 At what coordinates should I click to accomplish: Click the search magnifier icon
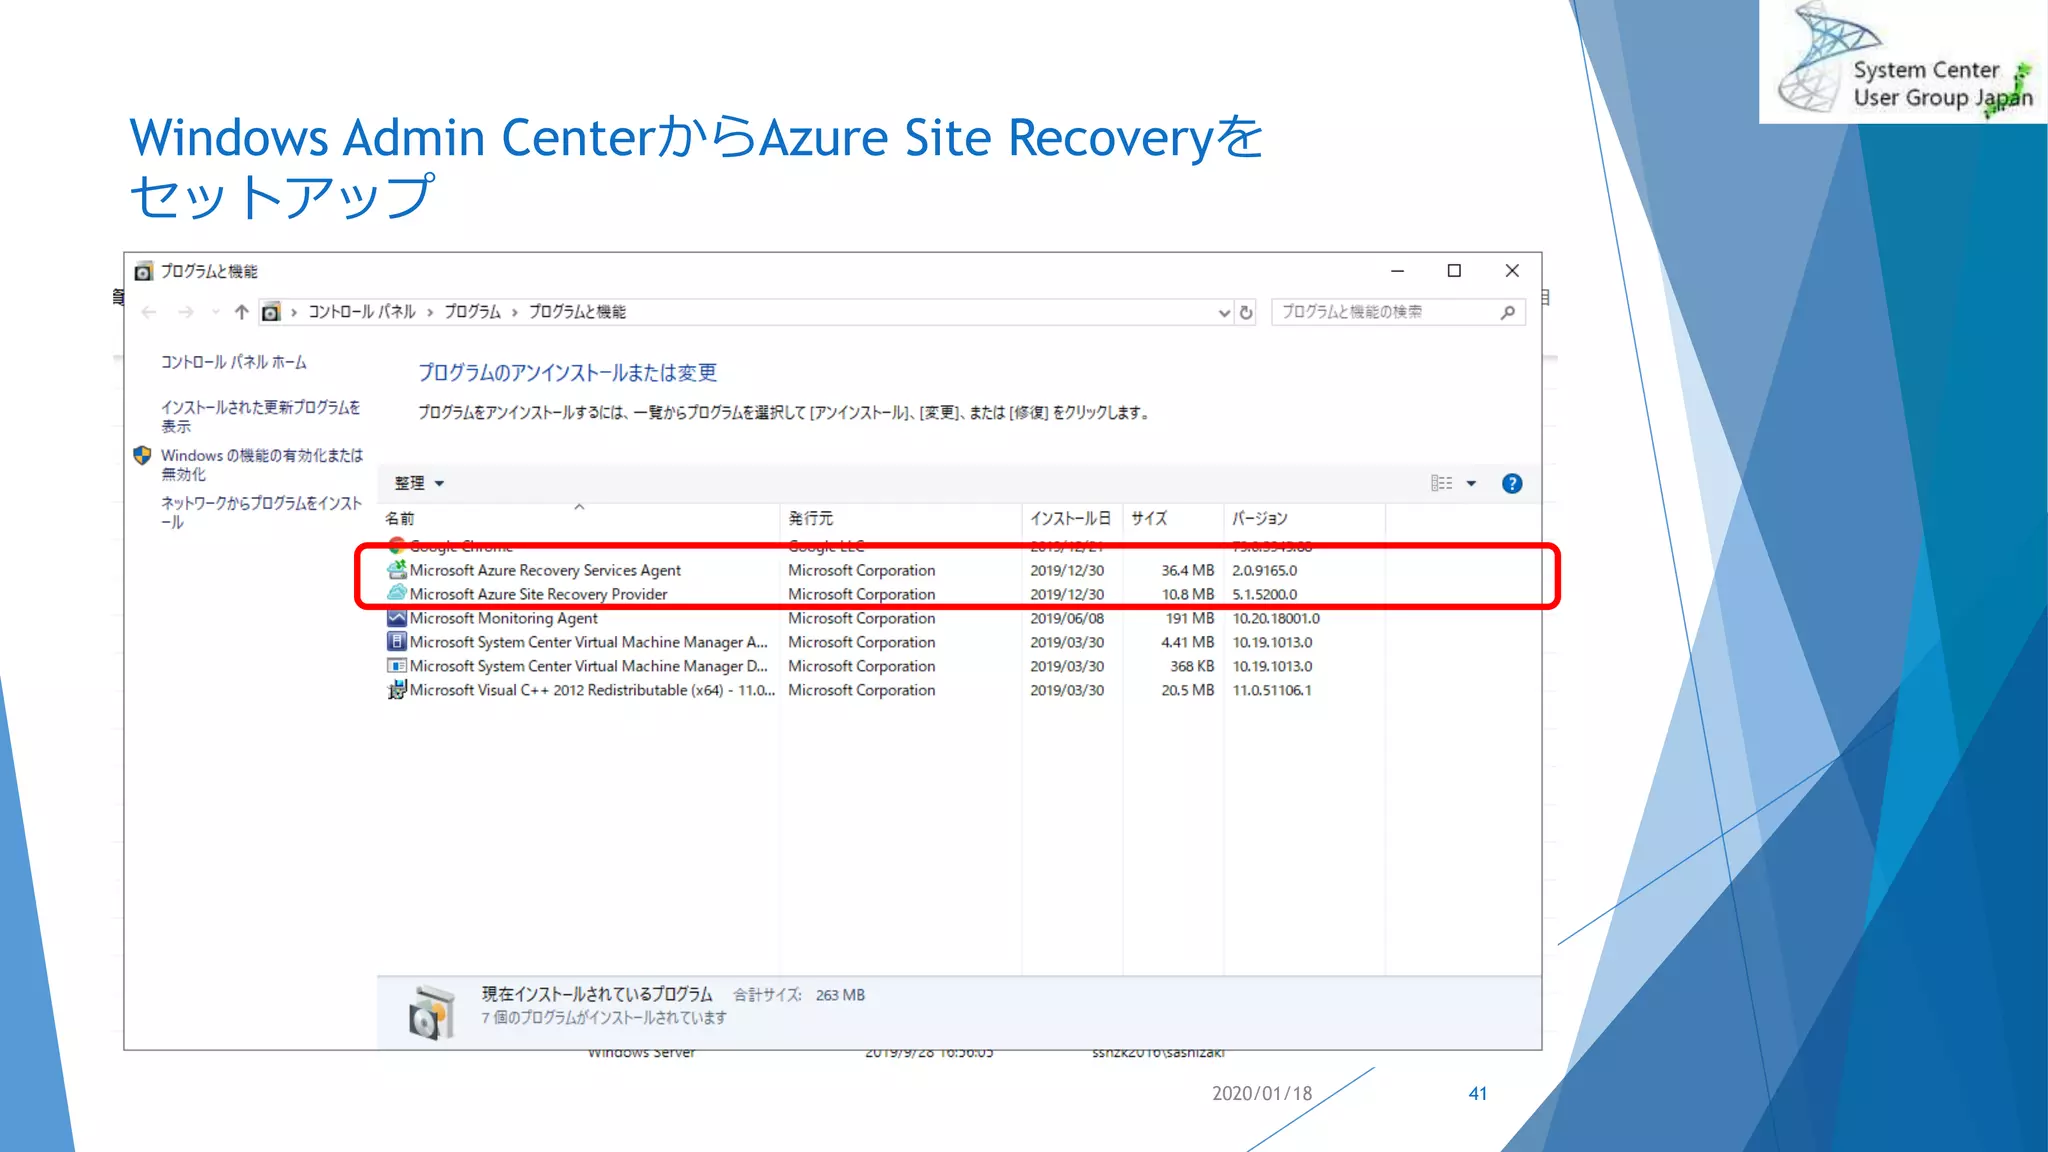tap(1508, 313)
